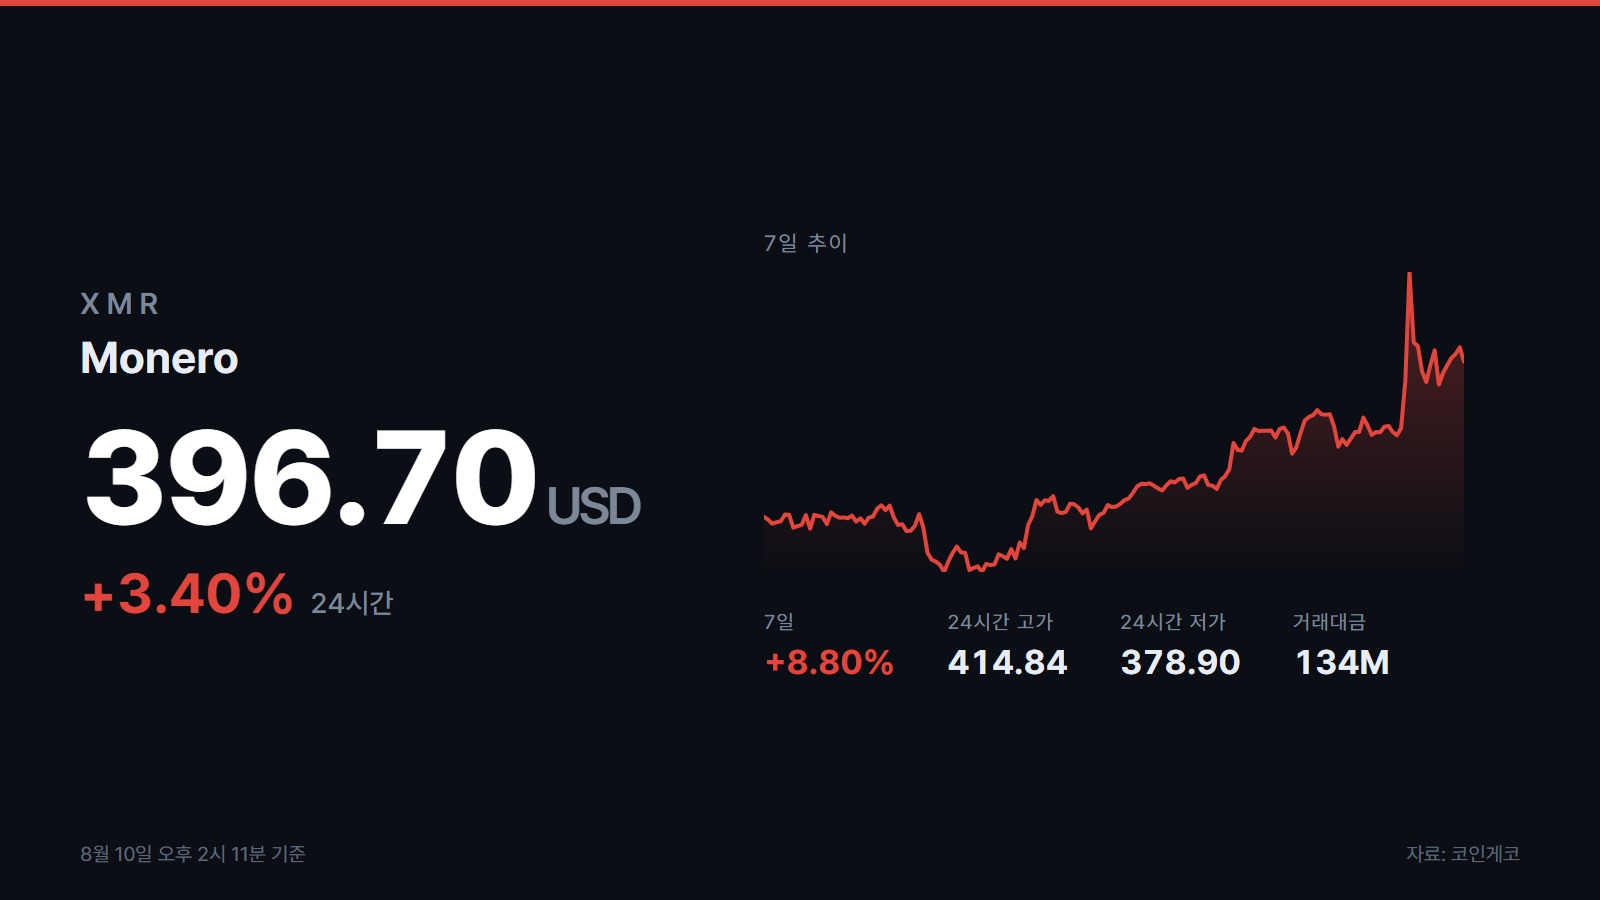Screen dimensions: 1600x900
Task: Click the 24시간 고가 label
Action: coord(1000,622)
